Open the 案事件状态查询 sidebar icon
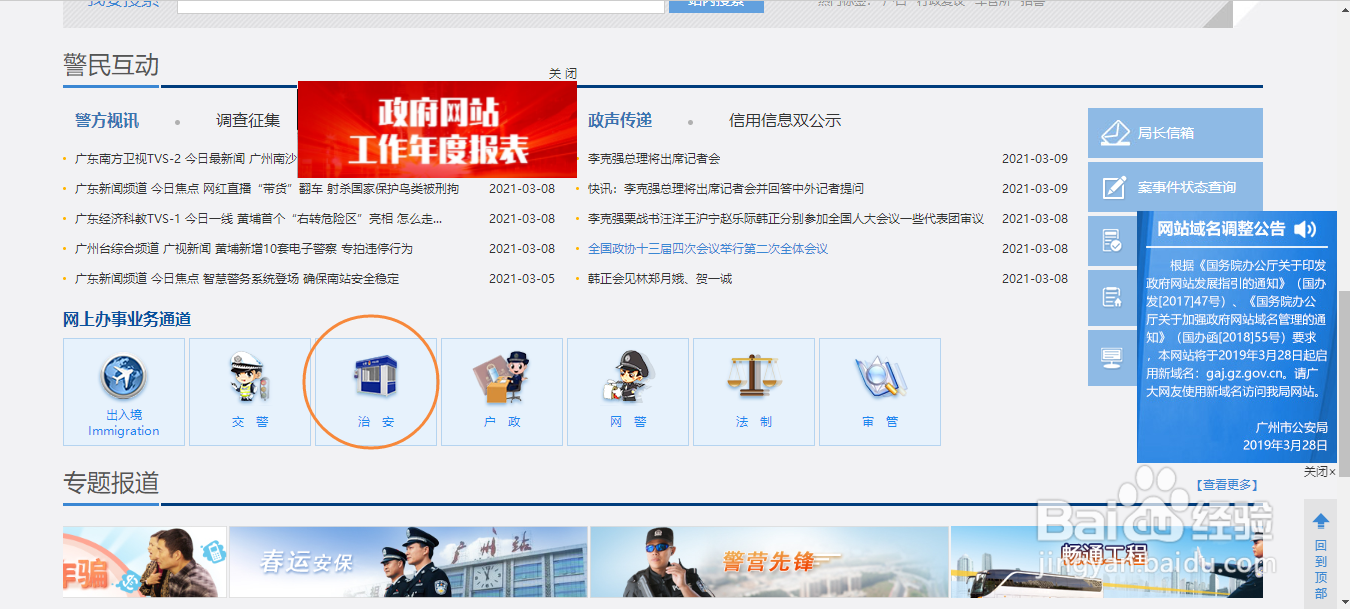 [x=1175, y=186]
